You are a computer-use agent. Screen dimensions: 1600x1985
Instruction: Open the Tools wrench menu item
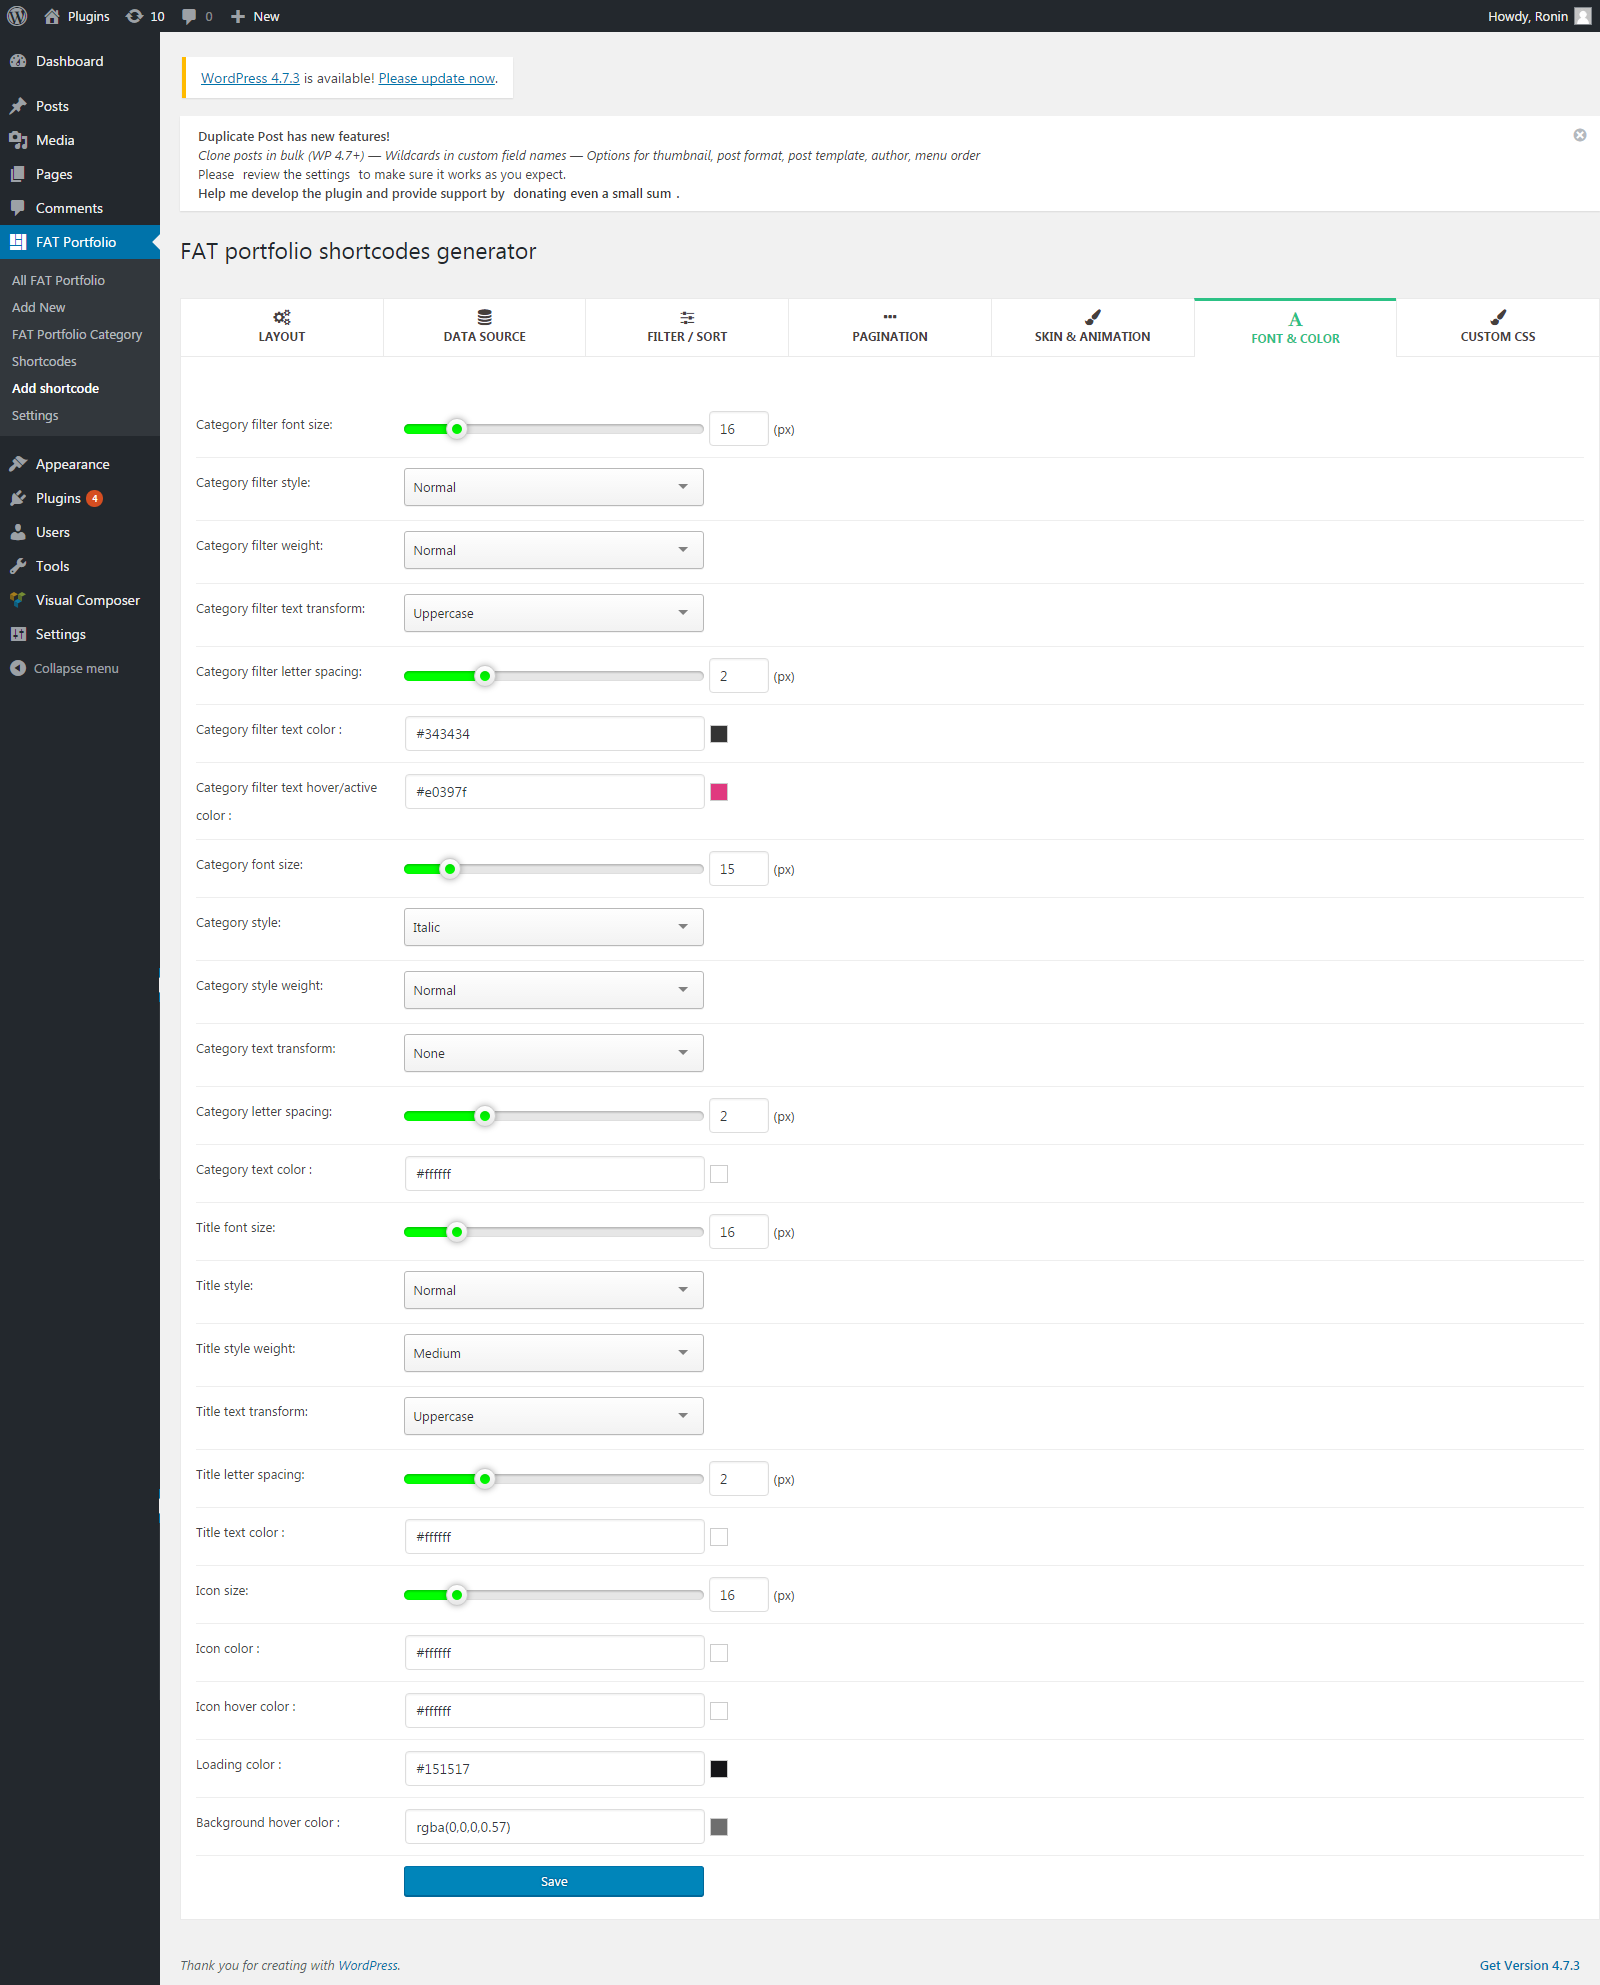[52, 566]
